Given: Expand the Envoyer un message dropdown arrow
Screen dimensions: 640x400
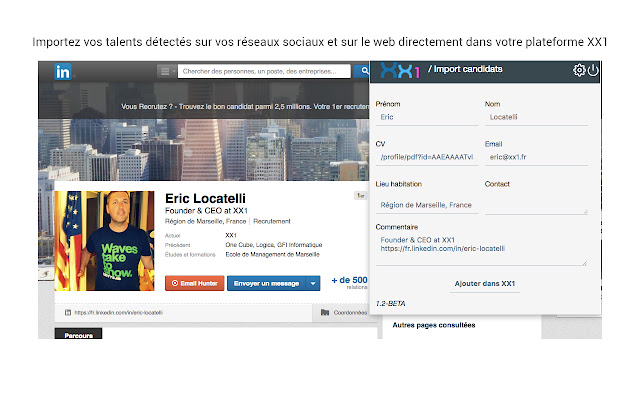Looking at the screenshot, I should 313,283.
